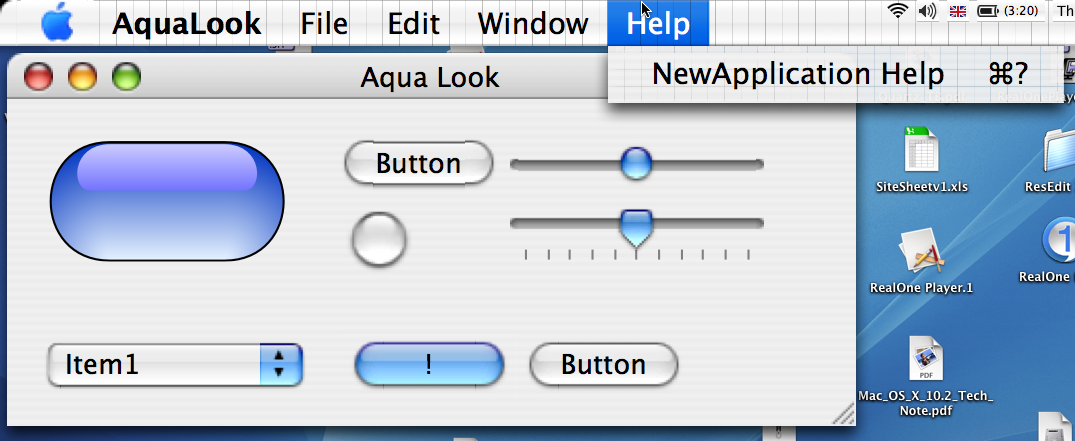Image resolution: width=1075 pixels, height=441 pixels.
Task: Select the SiteSheetv1.xls file icon
Action: pyautogui.click(x=921, y=149)
